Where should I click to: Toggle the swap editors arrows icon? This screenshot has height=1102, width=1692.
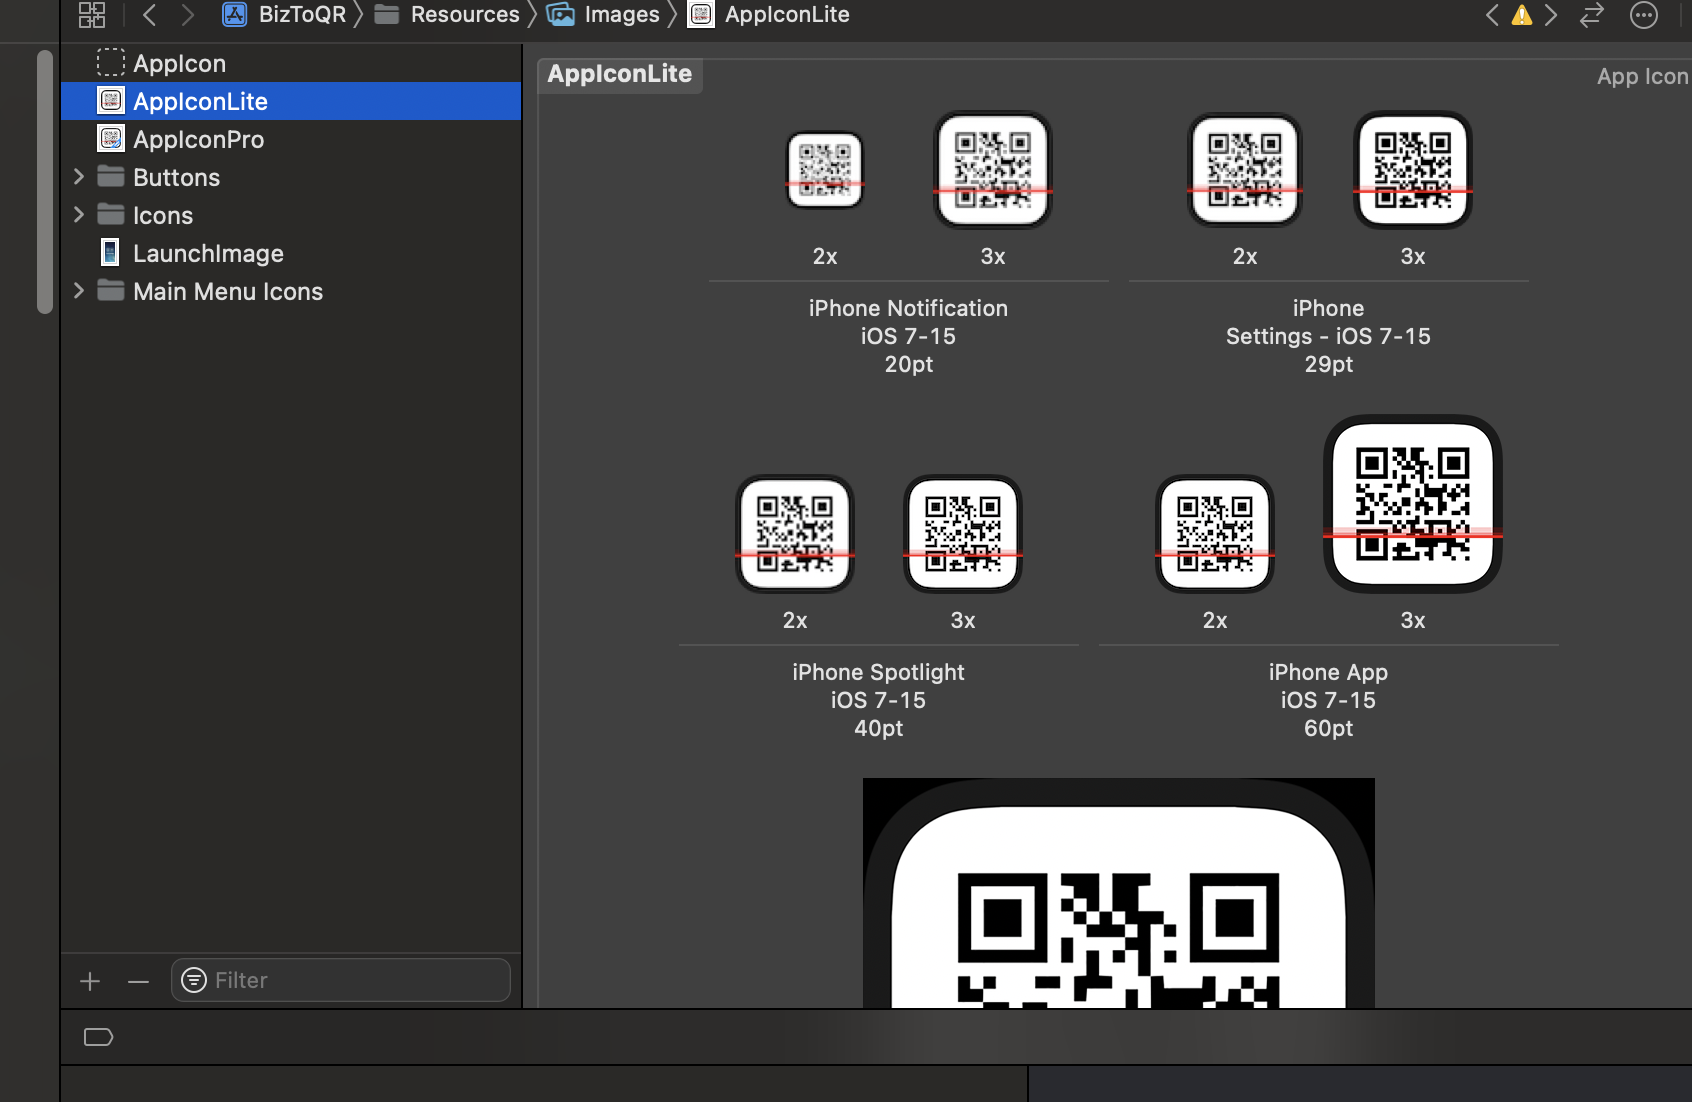(1592, 15)
